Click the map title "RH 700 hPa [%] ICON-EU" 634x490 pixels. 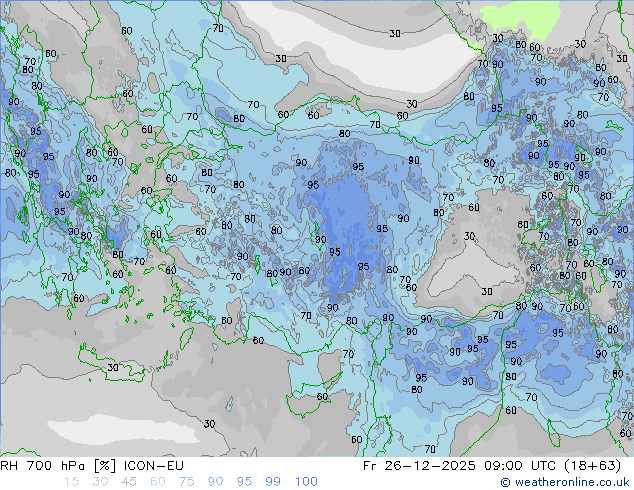pos(92,466)
